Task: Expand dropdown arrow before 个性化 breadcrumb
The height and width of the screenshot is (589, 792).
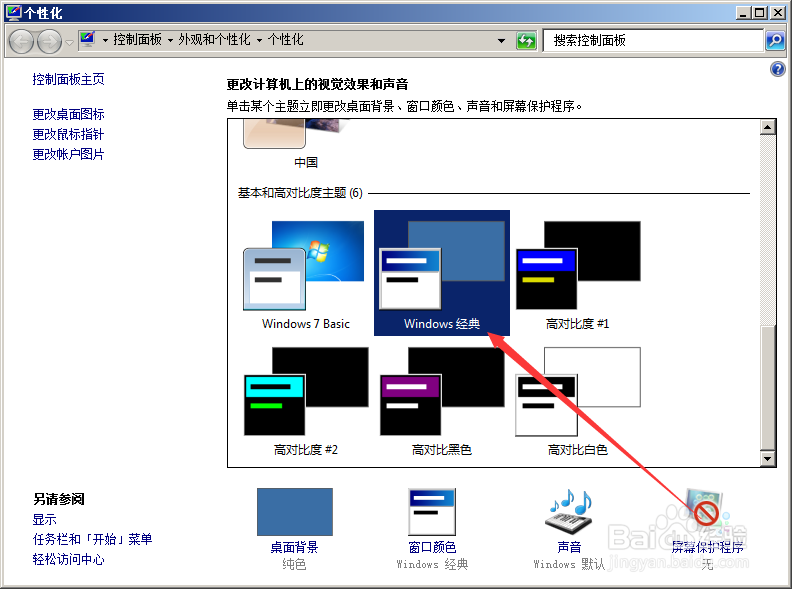Action: (x=259, y=40)
